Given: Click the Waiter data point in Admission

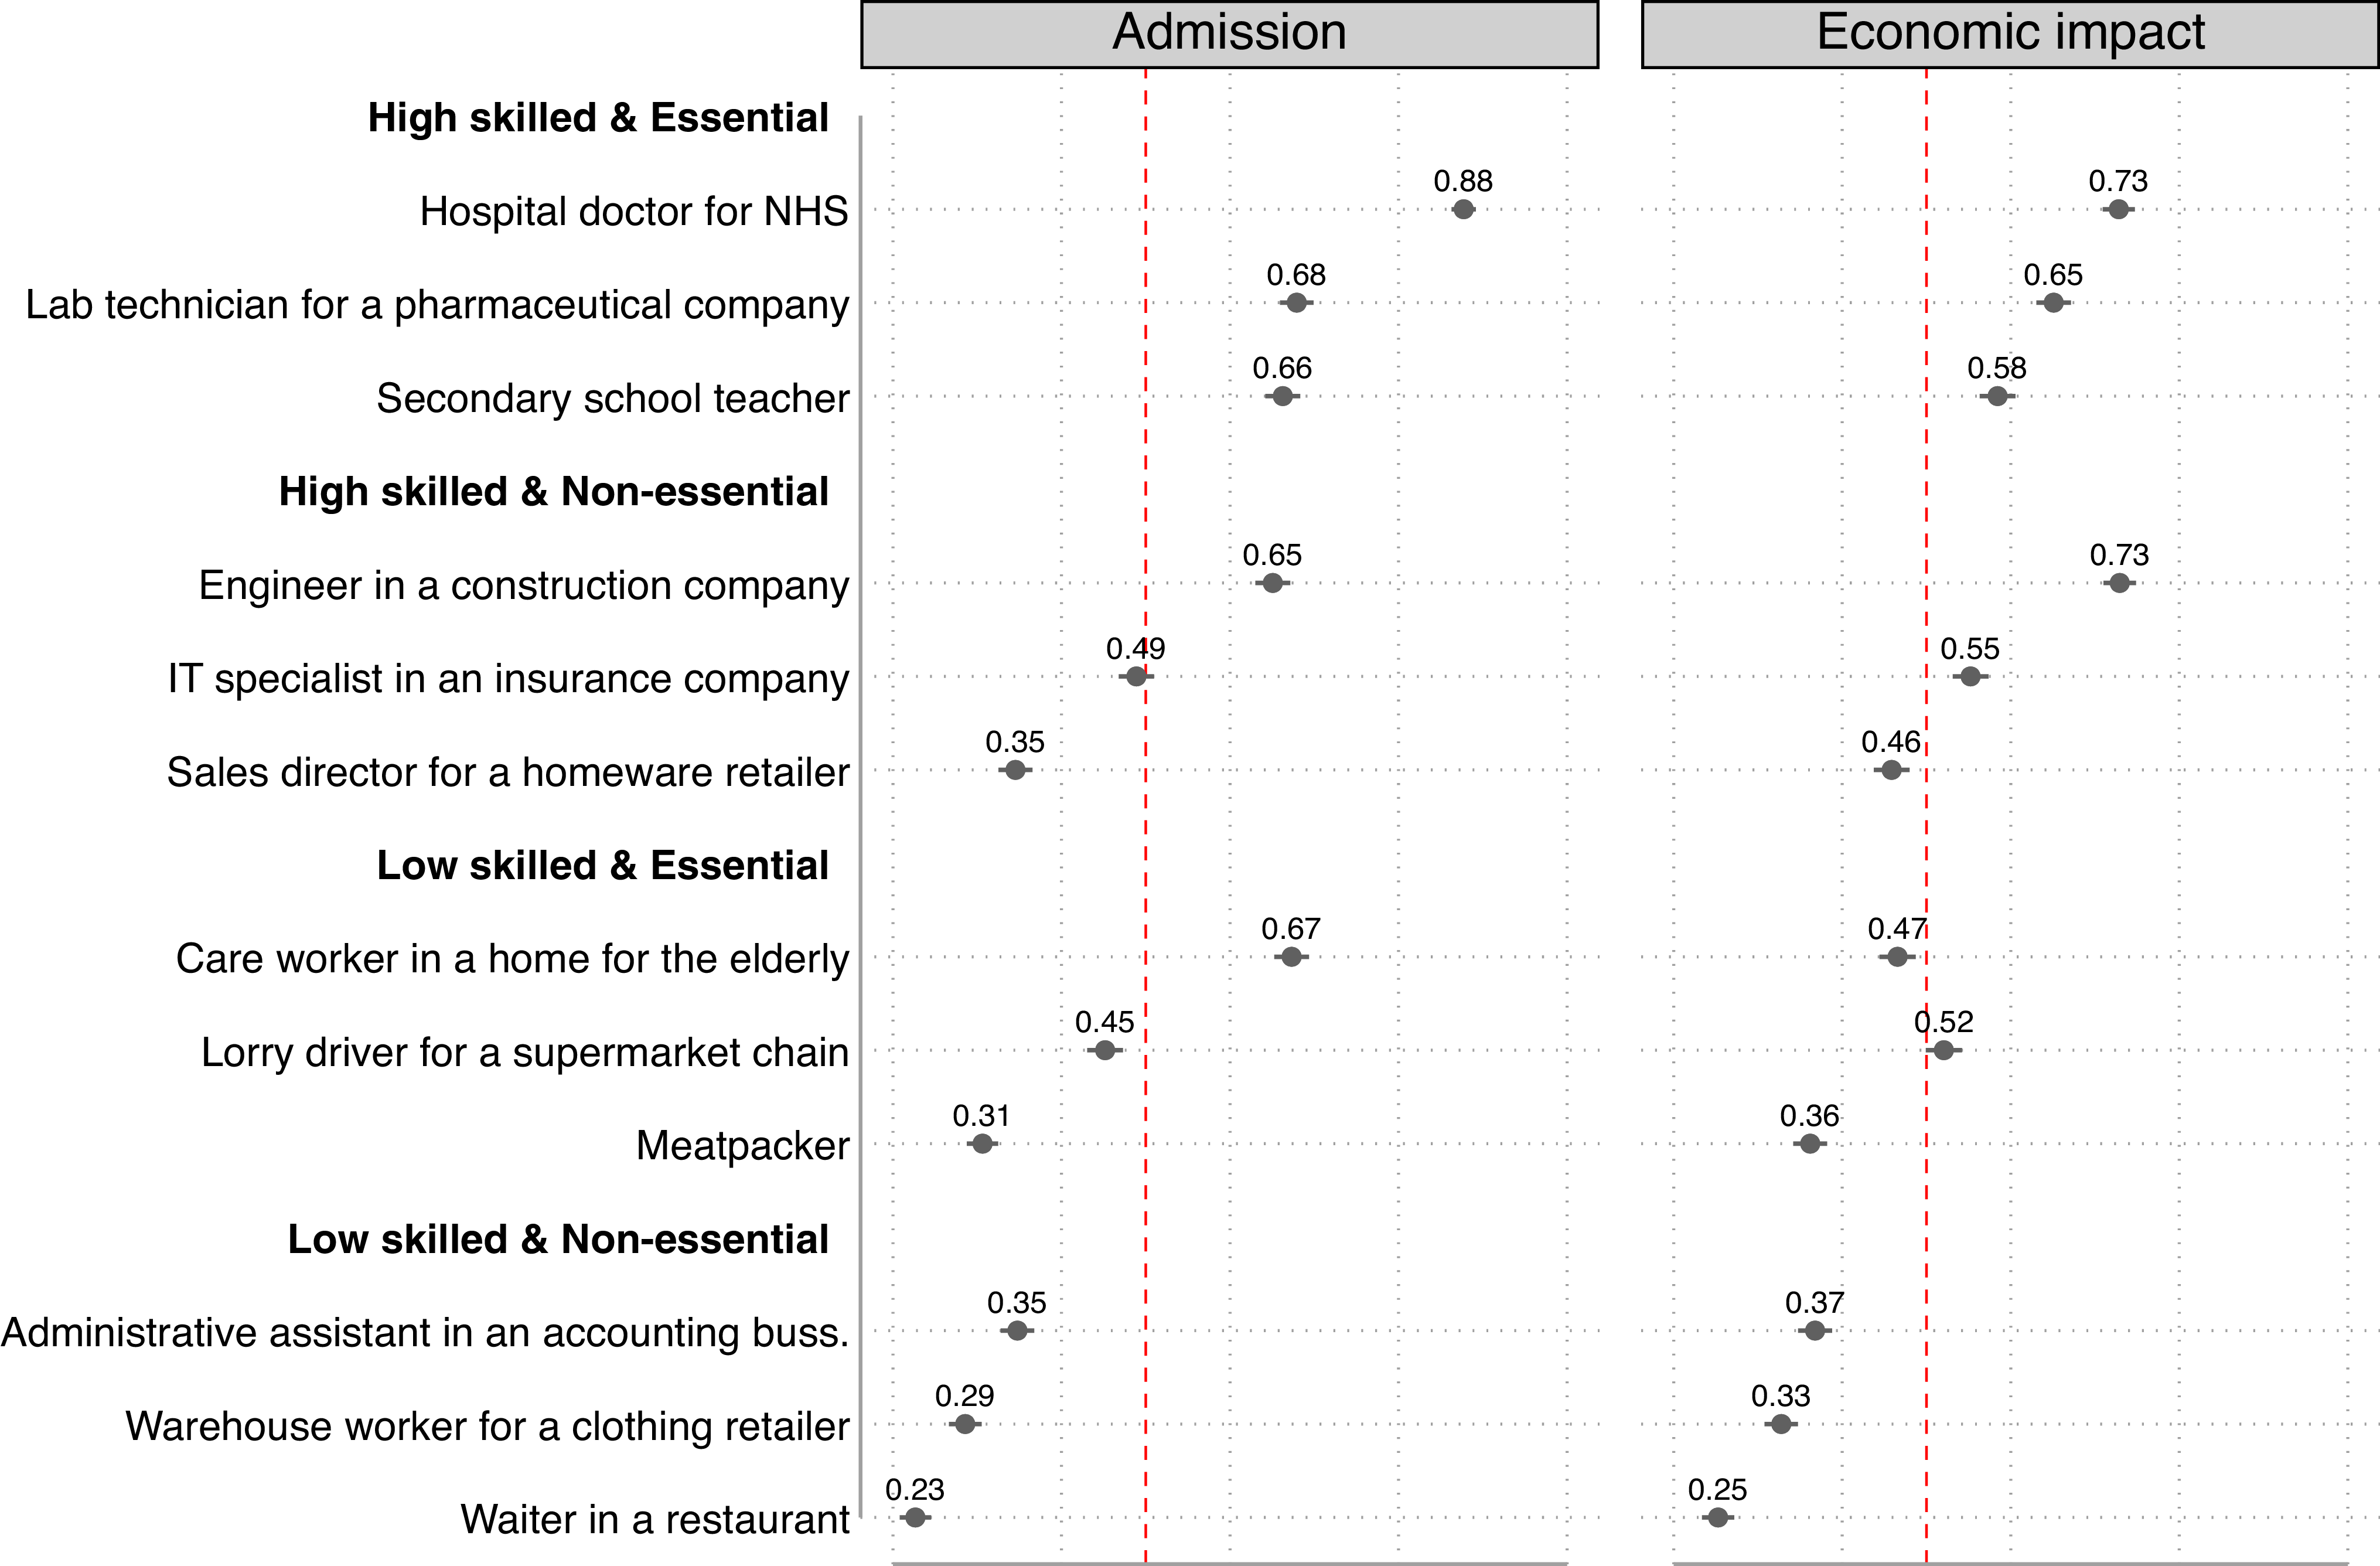Looking at the screenshot, I should click(x=915, y=1517).
